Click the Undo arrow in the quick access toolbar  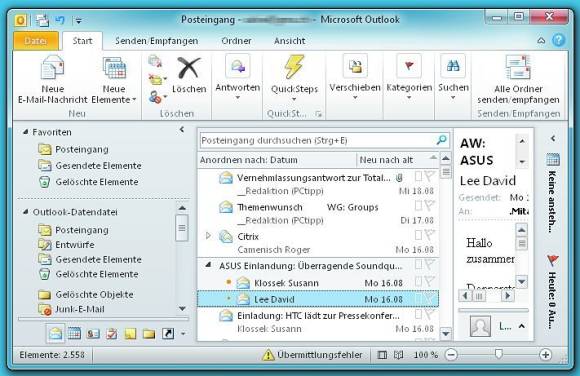60,20
